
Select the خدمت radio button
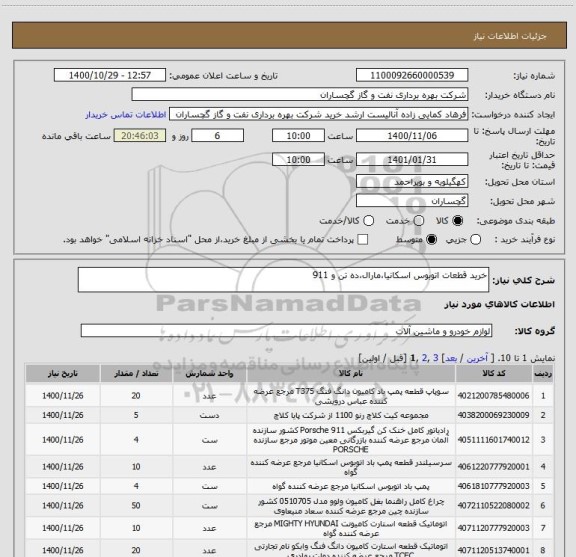click(x=419, y=220)
